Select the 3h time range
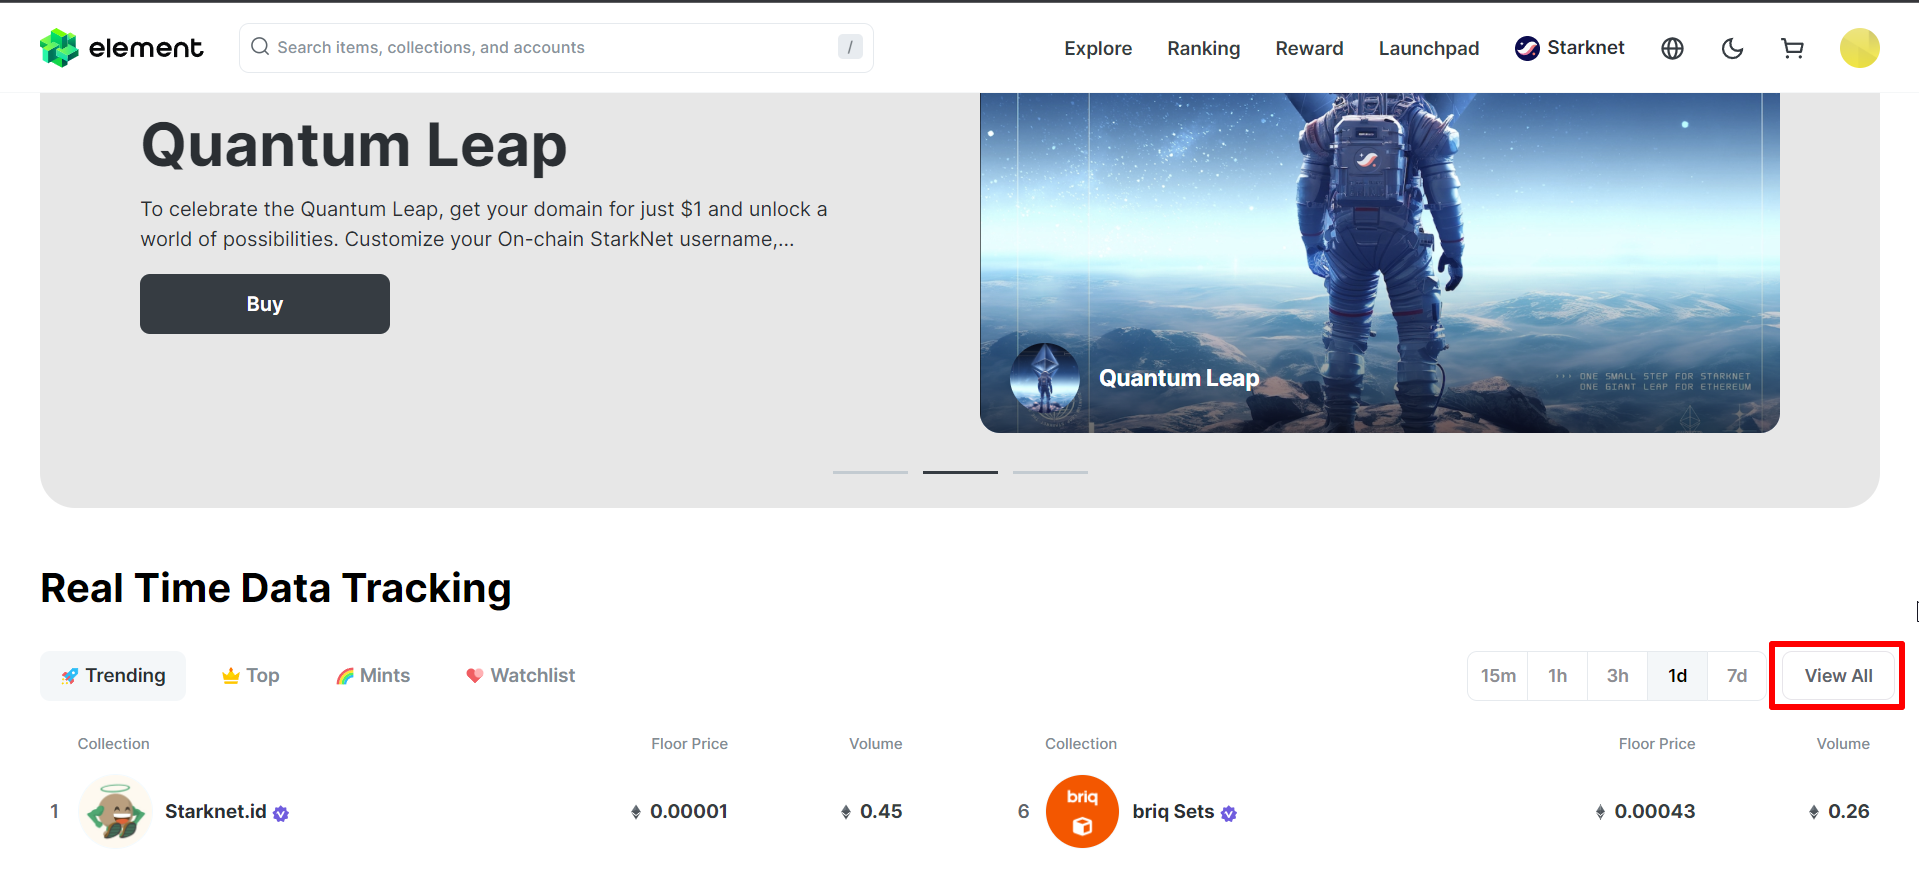 (x=1617, y=676)
